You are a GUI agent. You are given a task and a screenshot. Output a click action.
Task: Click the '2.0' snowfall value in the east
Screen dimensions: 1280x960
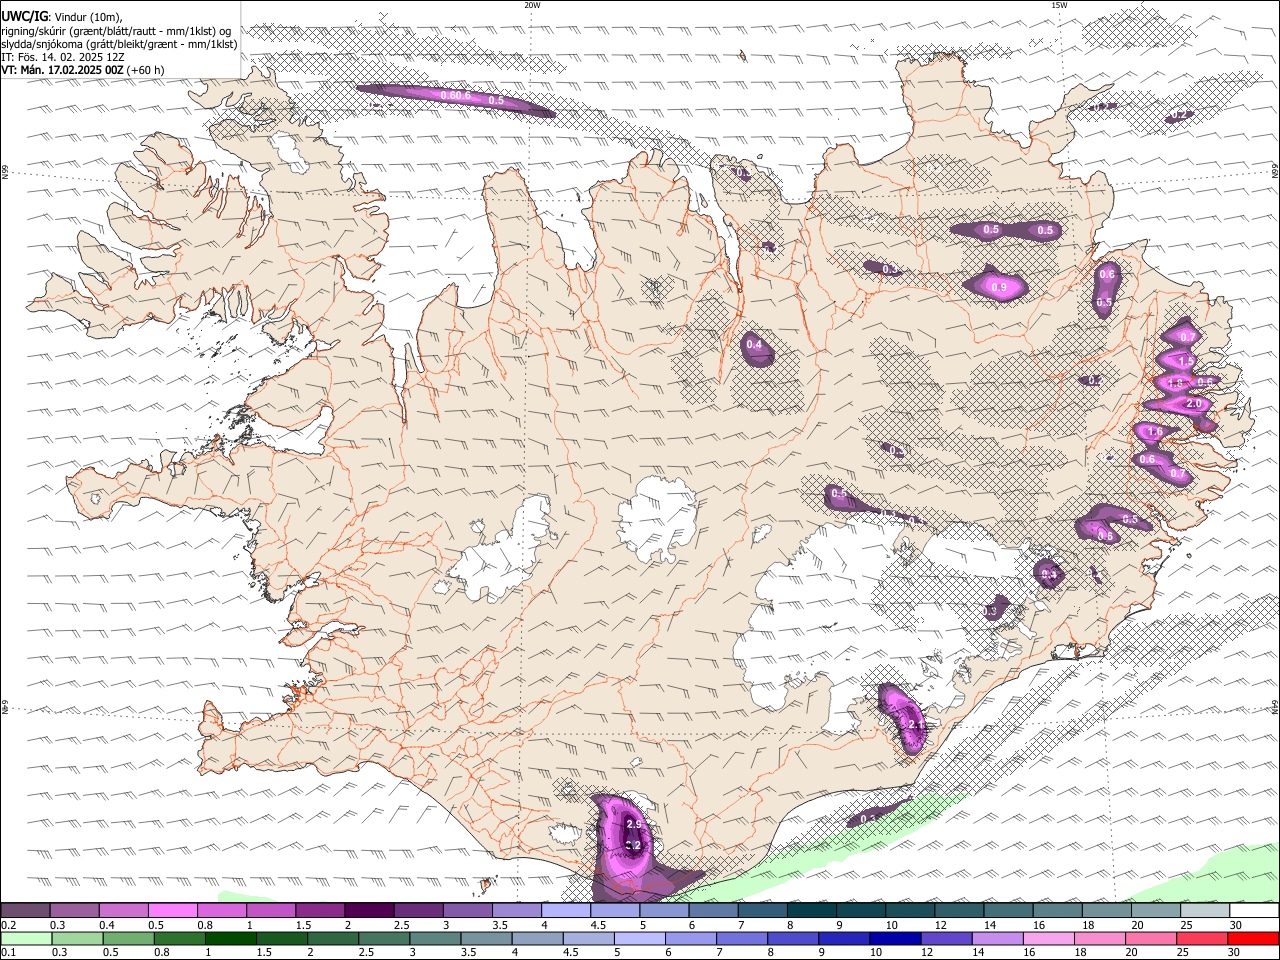(x=1193, y=404)
